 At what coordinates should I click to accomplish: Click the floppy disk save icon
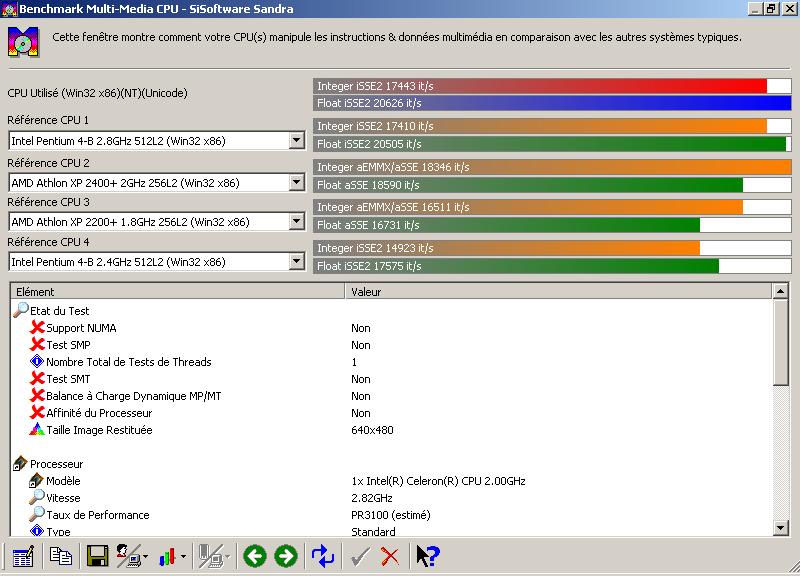pyautogui.click(x=97, y=556)
